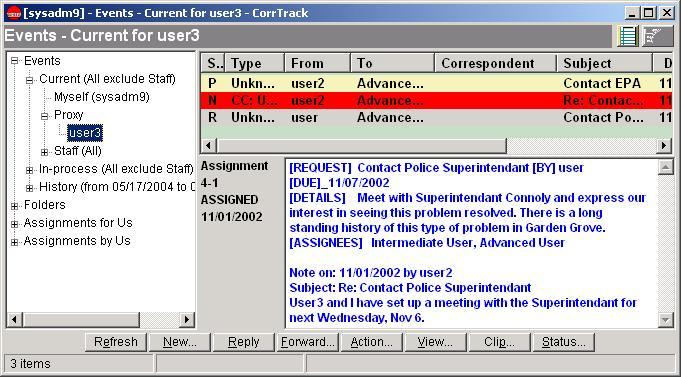Click right arrow of event table scrollbar
This screenshot has height=377, width=681.
[x=664, y=146]
